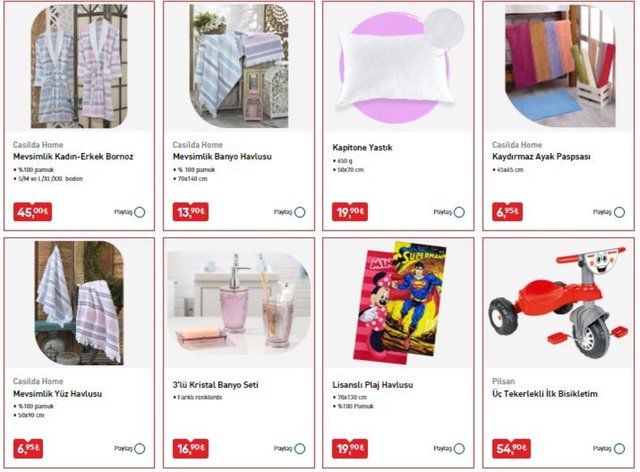Click the Kaydırmaz Ayak Paspası title

(x=541, y=157)
